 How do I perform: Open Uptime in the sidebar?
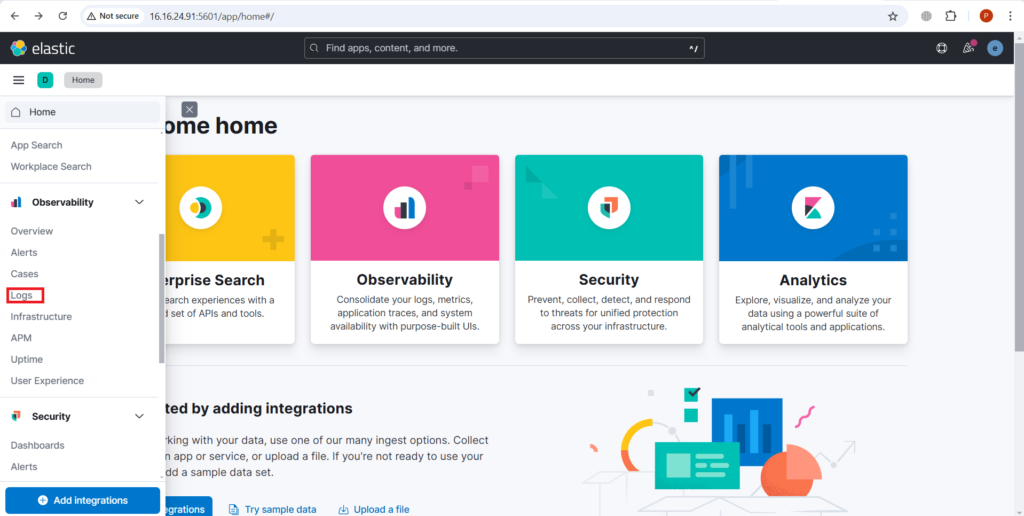(27, 359)
